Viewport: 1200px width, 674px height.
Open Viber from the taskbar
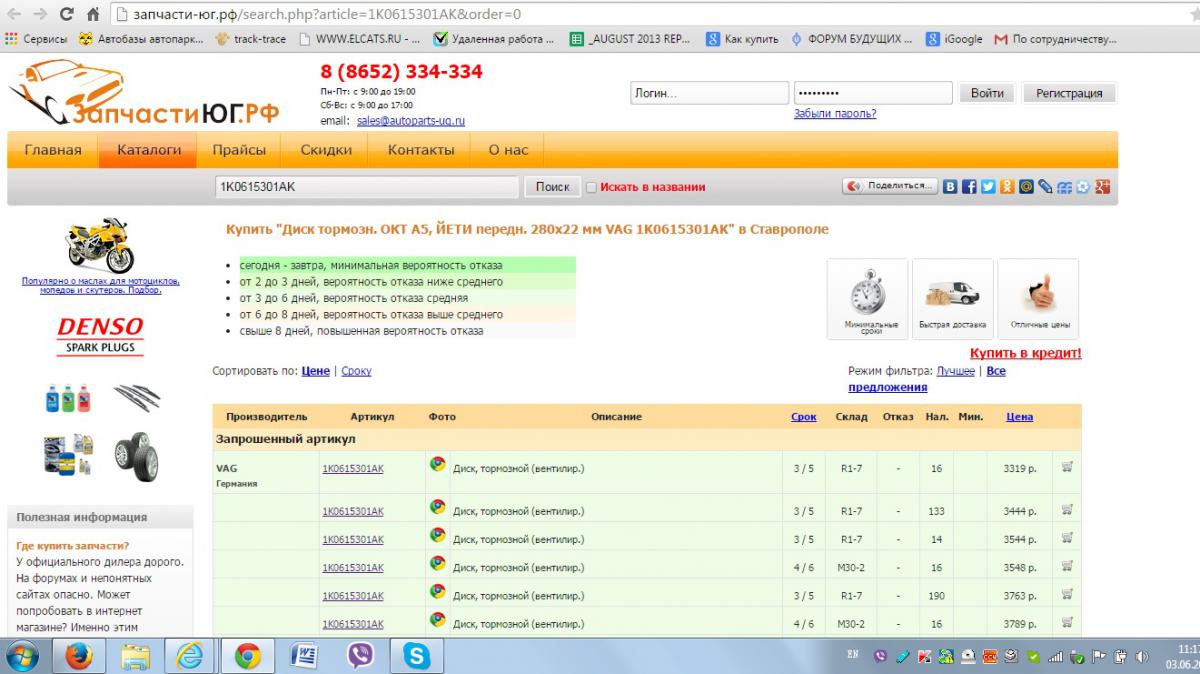coord(359,656)
